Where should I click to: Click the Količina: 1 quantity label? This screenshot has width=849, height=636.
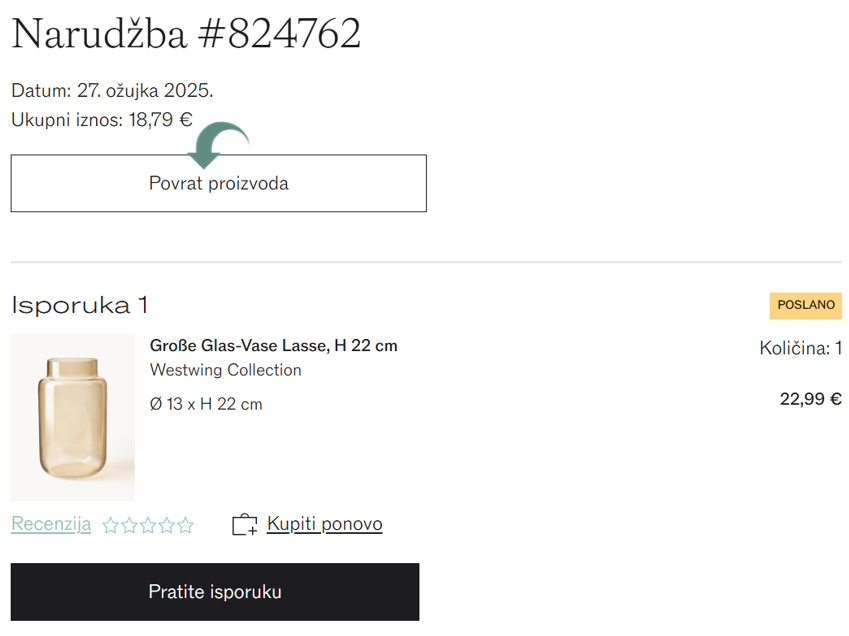pyautogui.click(x=800, y=347)
